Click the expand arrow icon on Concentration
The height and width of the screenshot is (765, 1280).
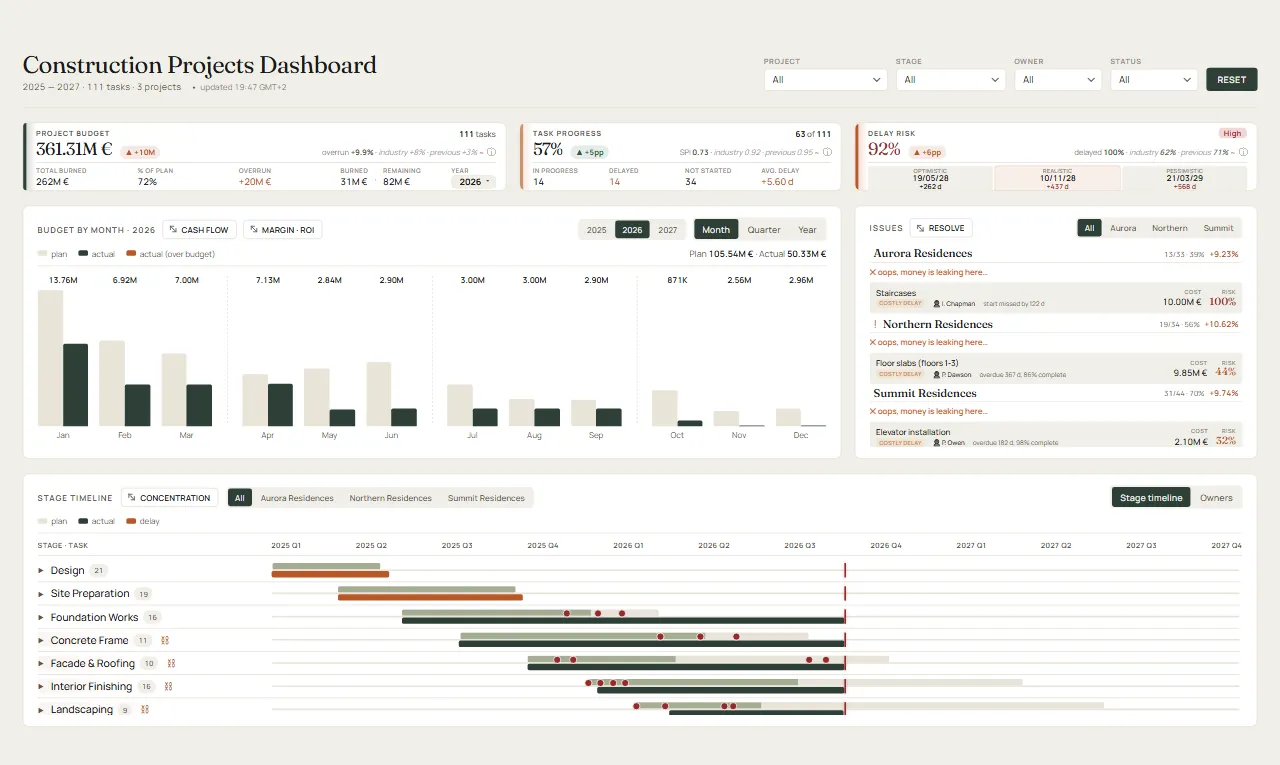pos(132,498)
